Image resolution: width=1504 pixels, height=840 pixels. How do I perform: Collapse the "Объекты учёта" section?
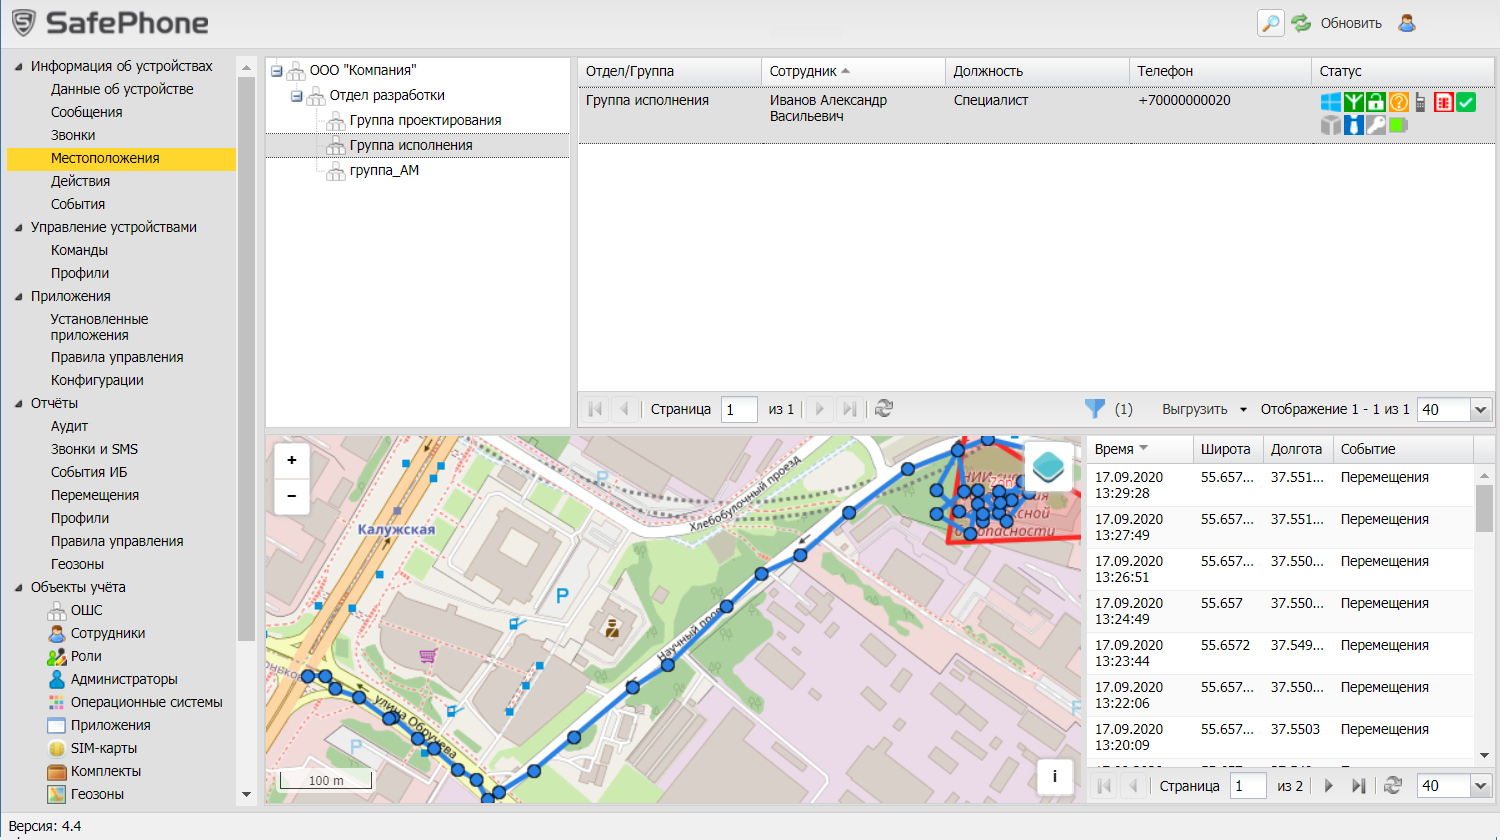pyautogui.click(x=18, y=588)
